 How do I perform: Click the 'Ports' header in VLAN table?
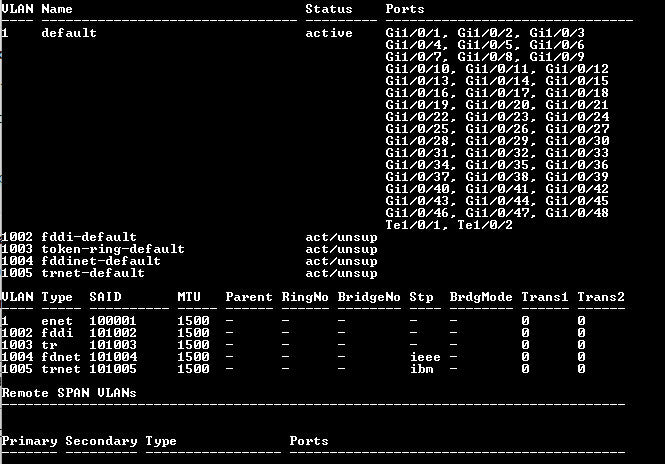pyautogui.click(x=405, y=9)
